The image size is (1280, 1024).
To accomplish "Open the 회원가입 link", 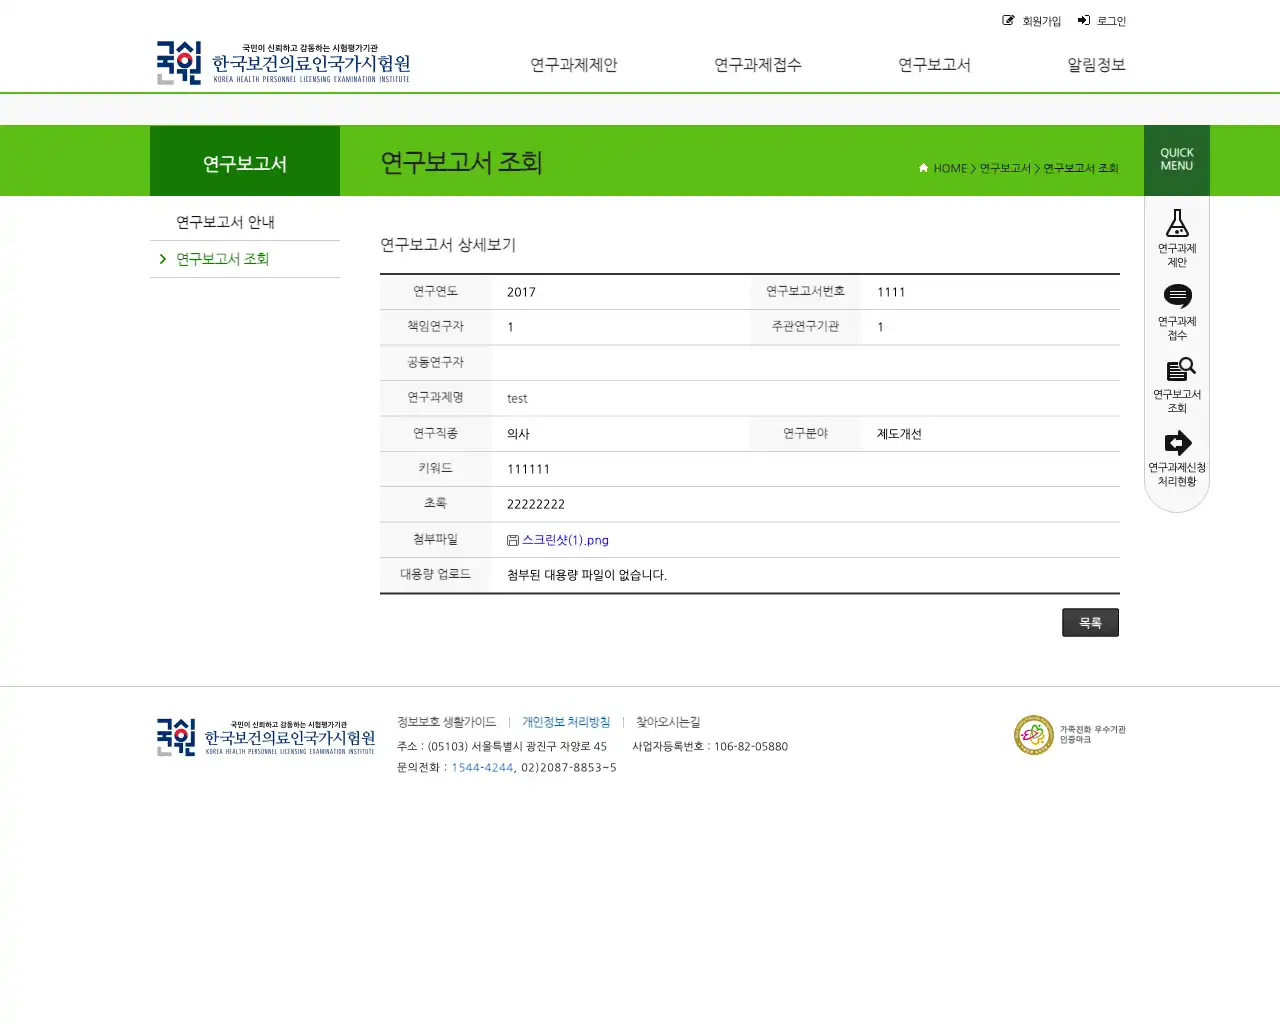I will pyautogui.click(x=1041, y=21).
